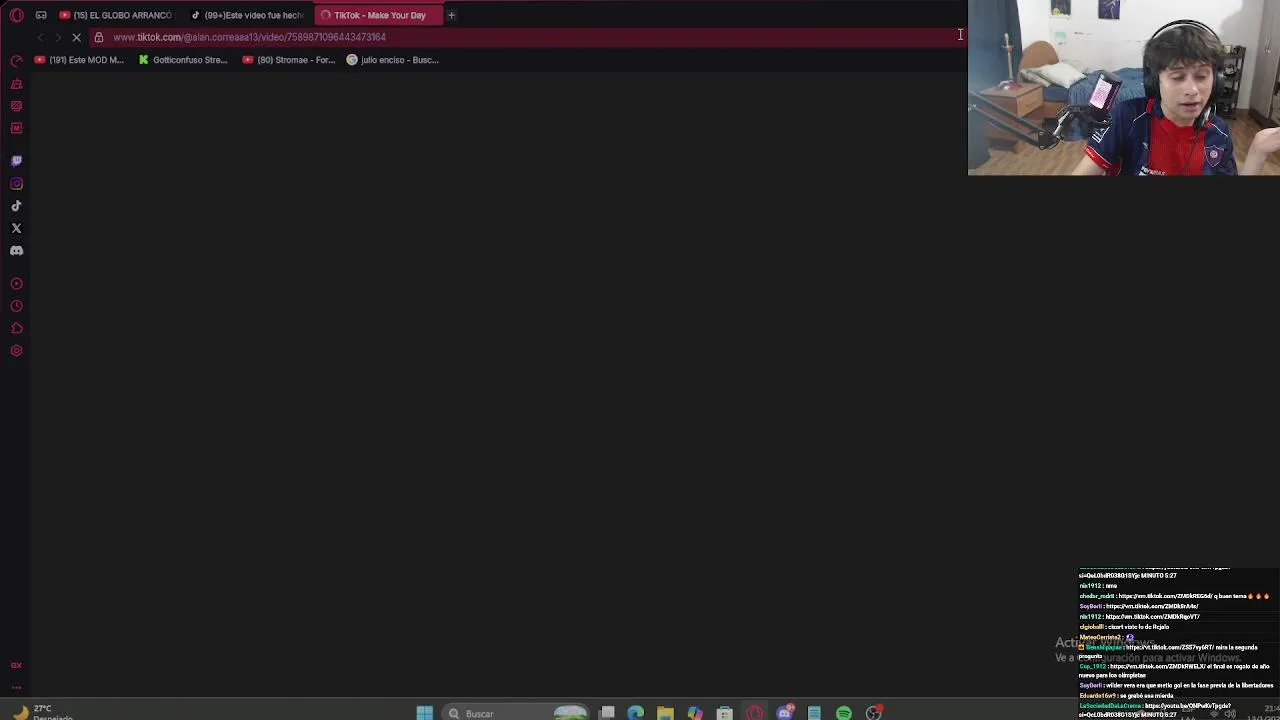Open the Opera GX main menu logo
Image resolution: width=1280 pixels, height=720 pixels.
[16, 15]
